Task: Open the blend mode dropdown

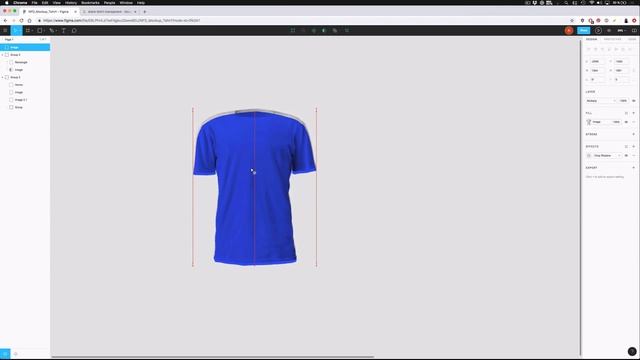Action: (601, 101)
